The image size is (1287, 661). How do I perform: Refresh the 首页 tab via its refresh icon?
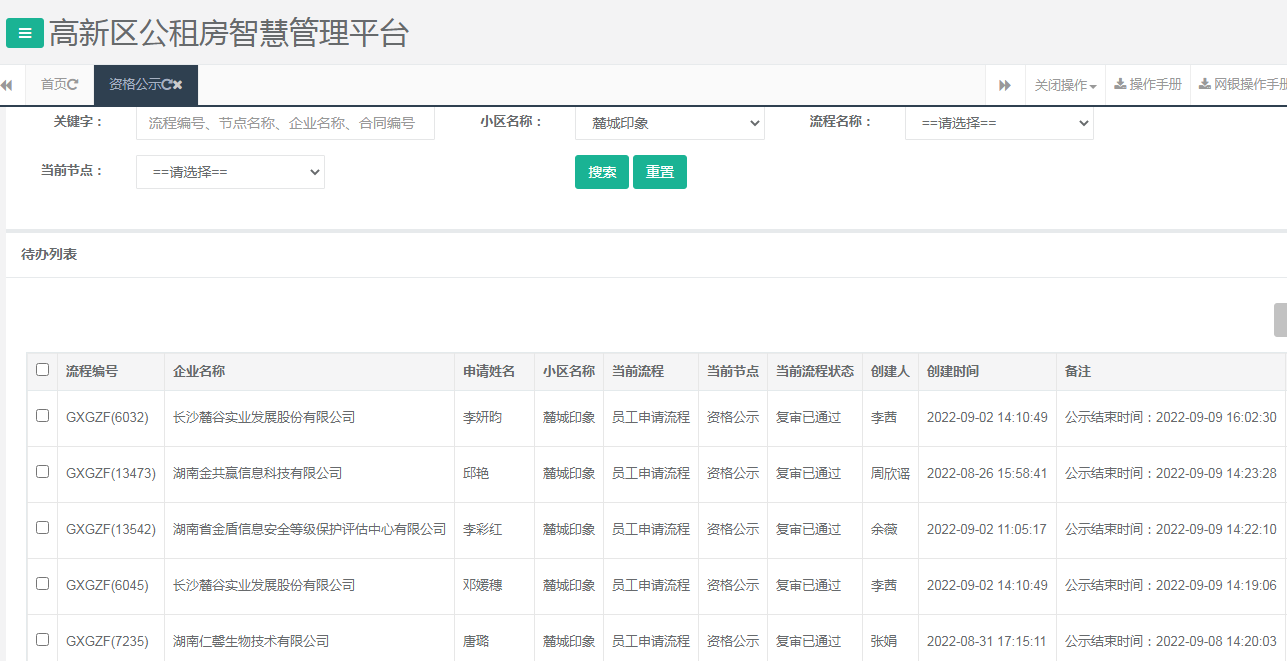(x=74, y=84)
